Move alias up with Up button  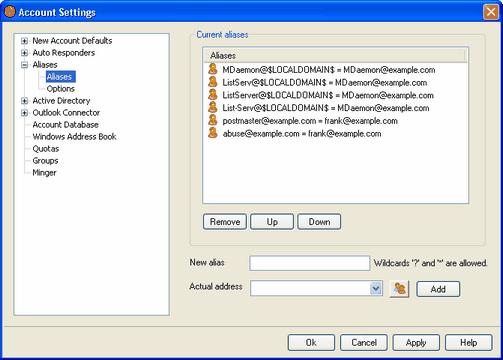tap(272, 222)
